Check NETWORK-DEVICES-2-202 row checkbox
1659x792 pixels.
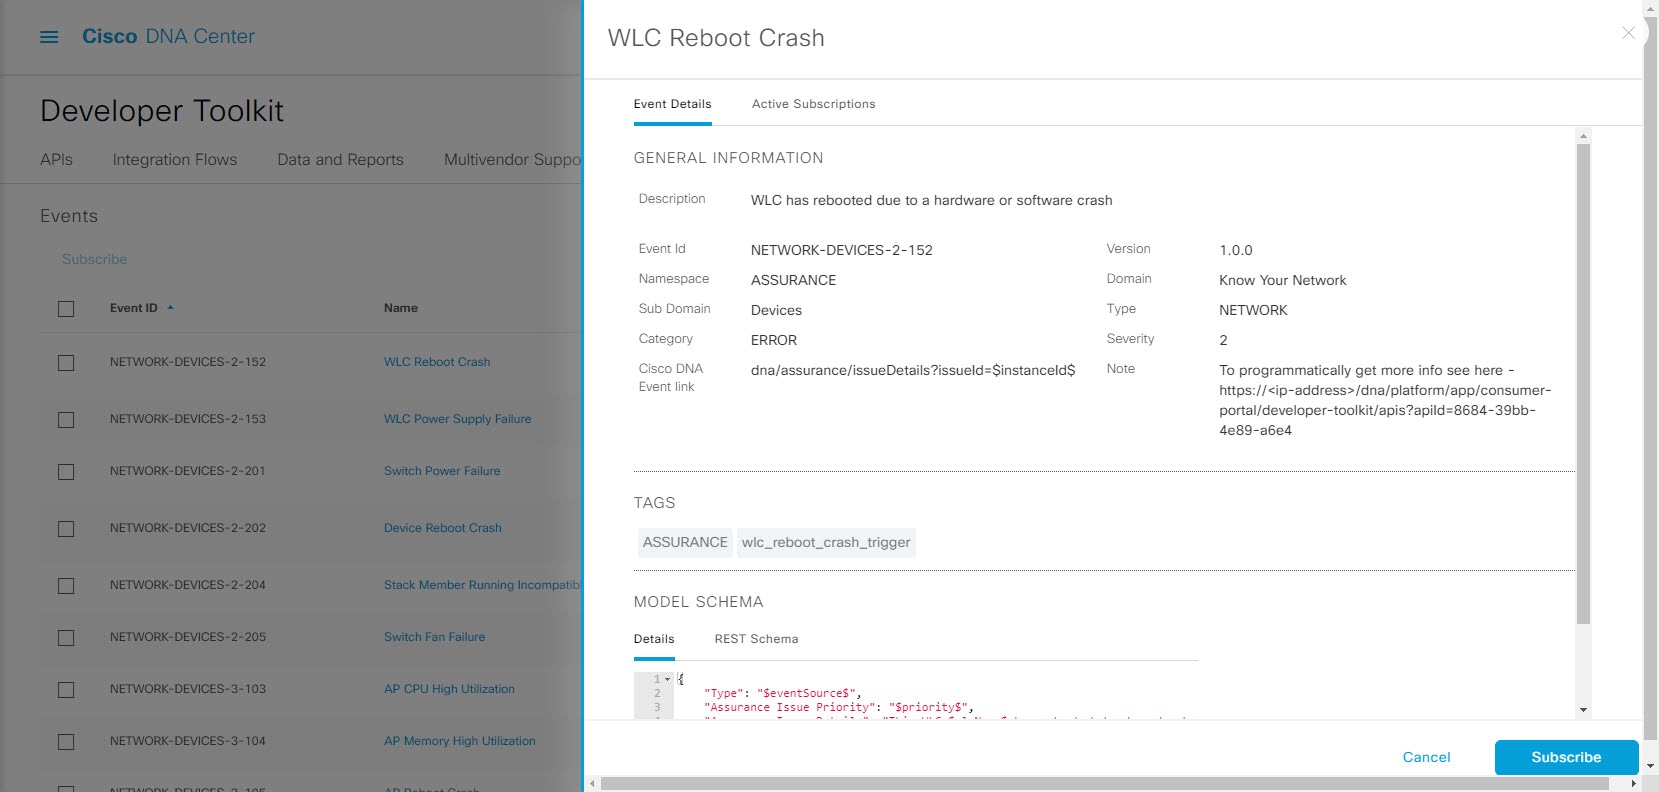(66, 529)
